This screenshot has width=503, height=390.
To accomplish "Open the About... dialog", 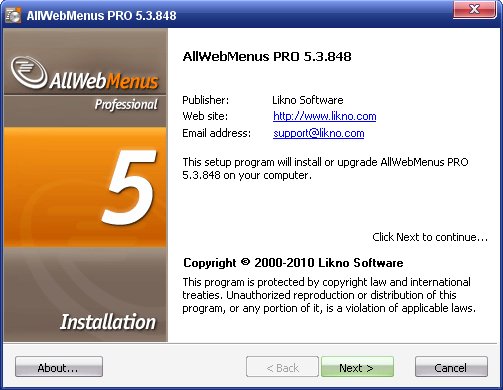I will click(59, 367).
